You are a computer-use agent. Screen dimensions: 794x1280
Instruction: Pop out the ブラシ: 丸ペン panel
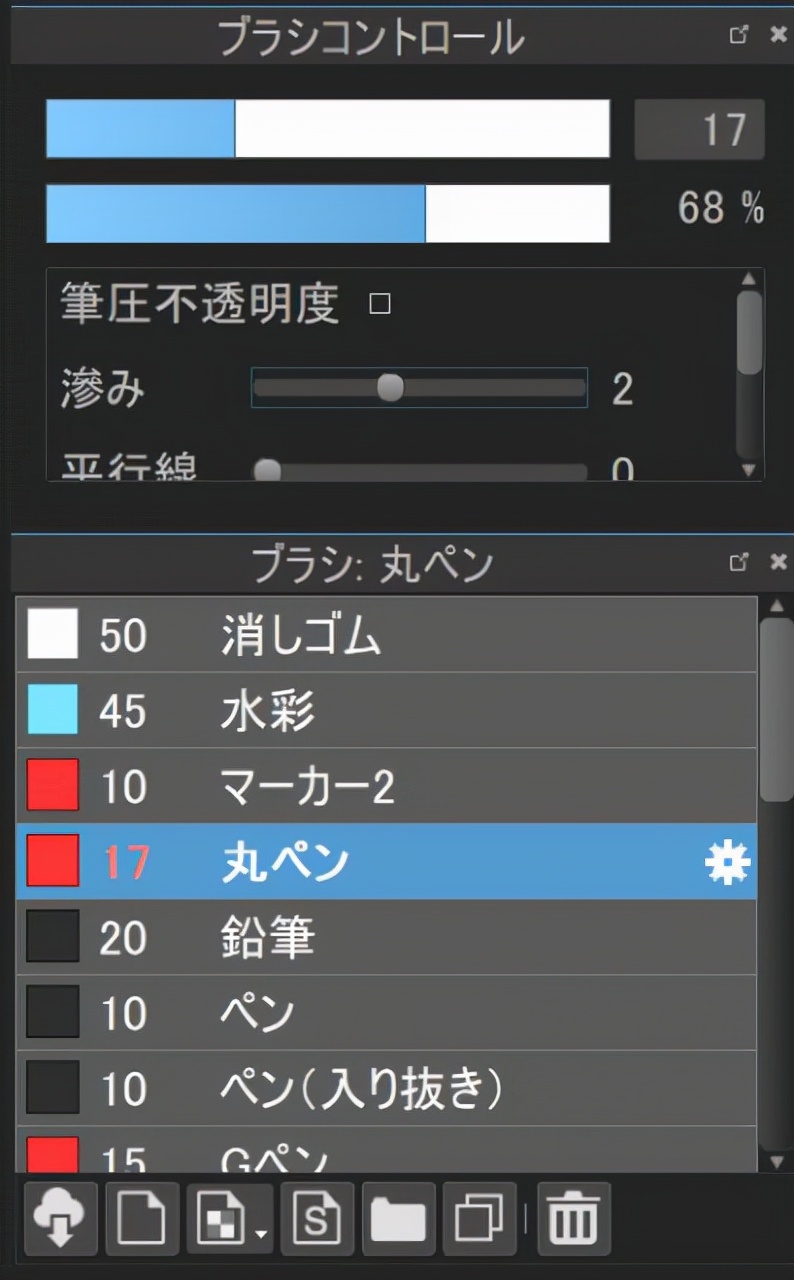click(739, 562)
